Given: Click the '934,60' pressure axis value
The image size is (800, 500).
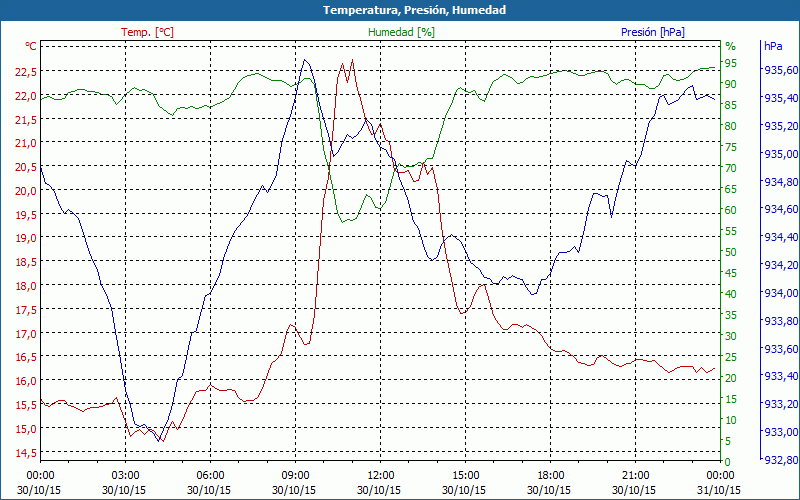Looking at the screenshot, I should click(779, 209).
